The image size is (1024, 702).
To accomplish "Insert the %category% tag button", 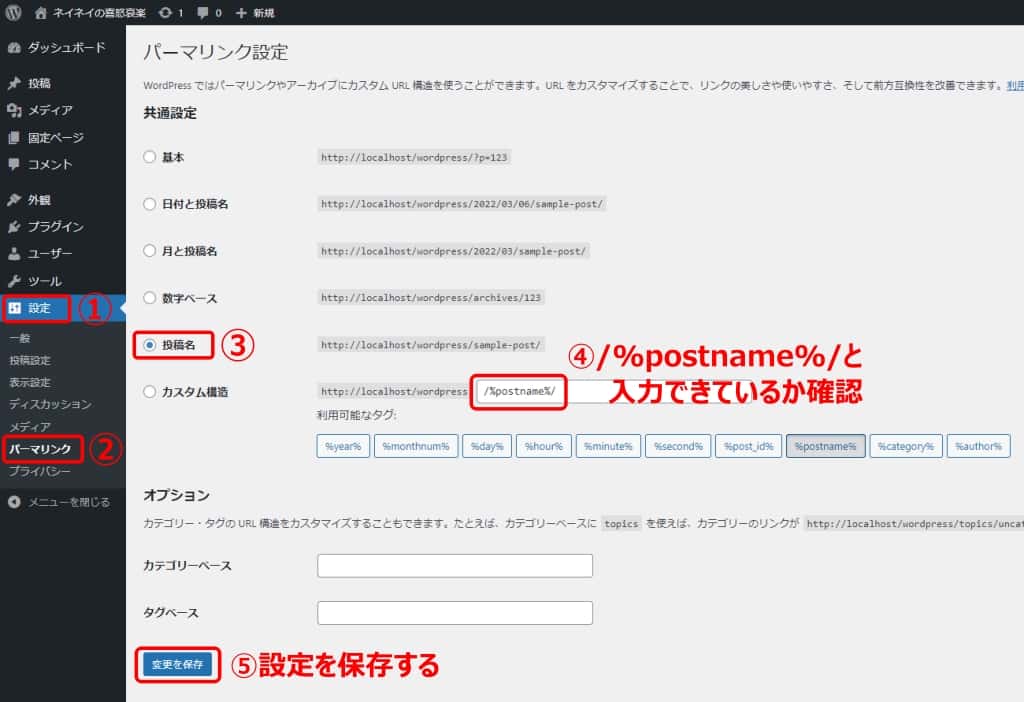I will (906, 447).
